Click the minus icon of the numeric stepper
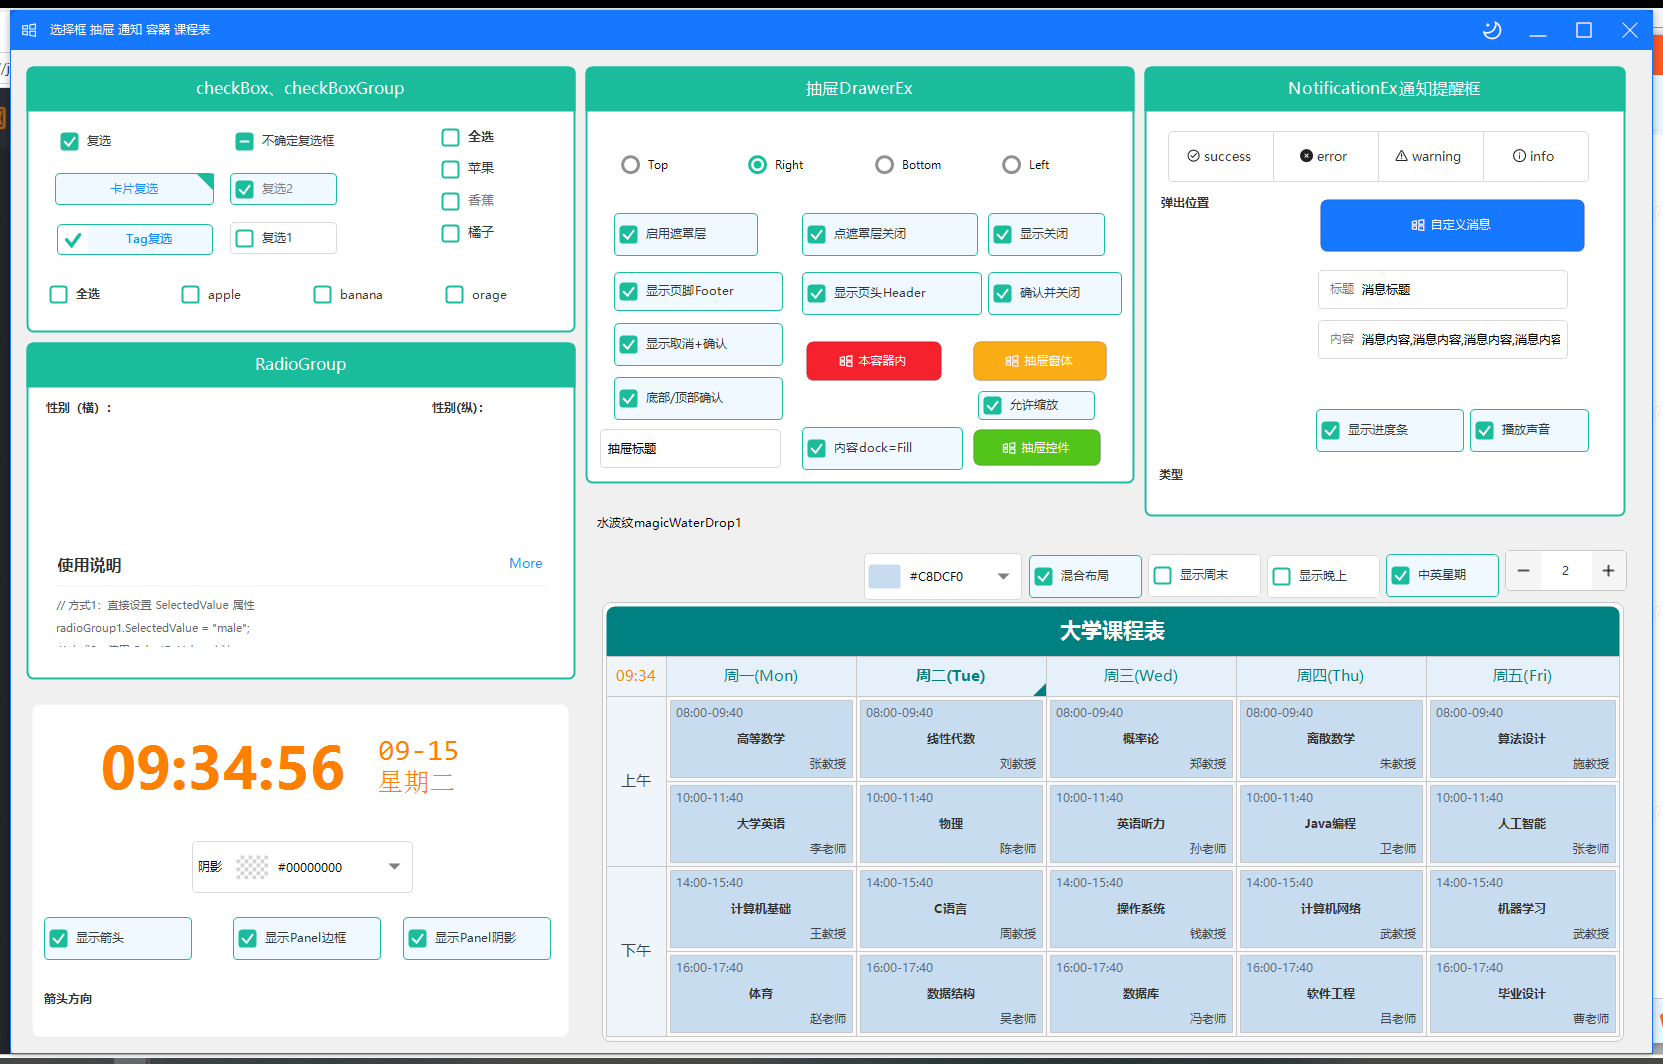Viewport: 1663px width, 1064px height. click(x=1523, y=571)
